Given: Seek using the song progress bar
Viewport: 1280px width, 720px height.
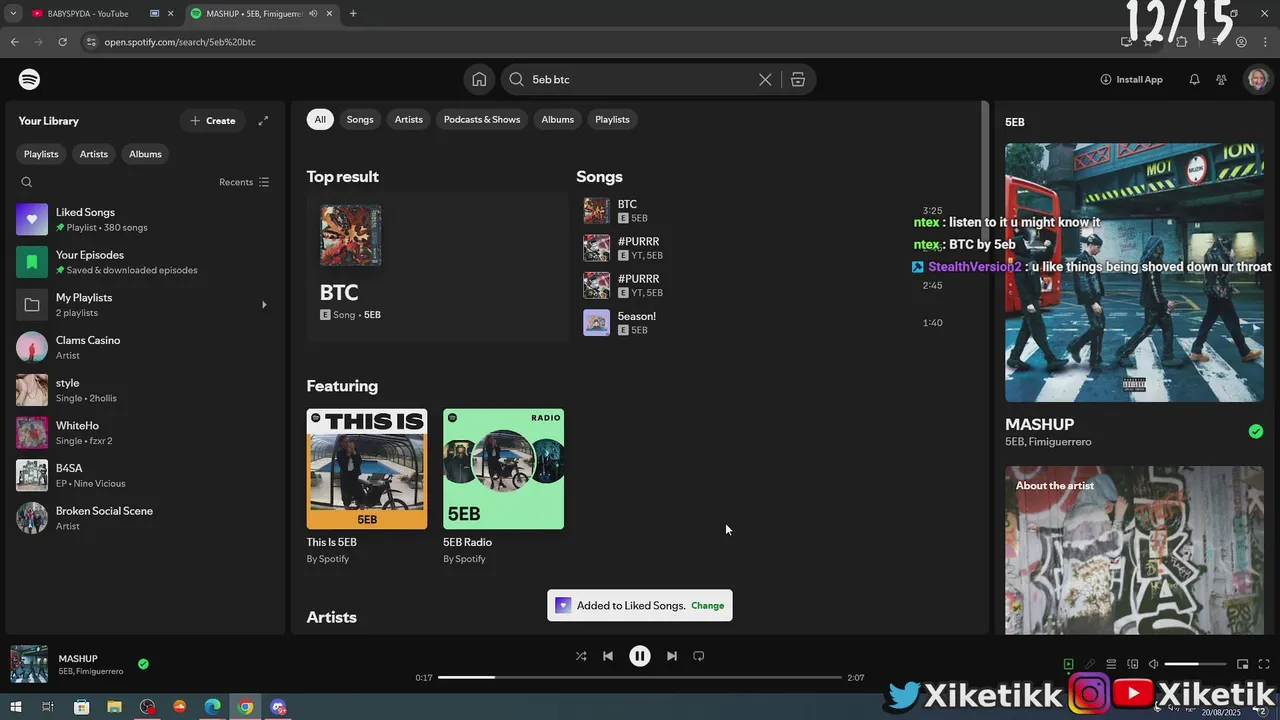Looking at the screenshot, I should 640,678.
